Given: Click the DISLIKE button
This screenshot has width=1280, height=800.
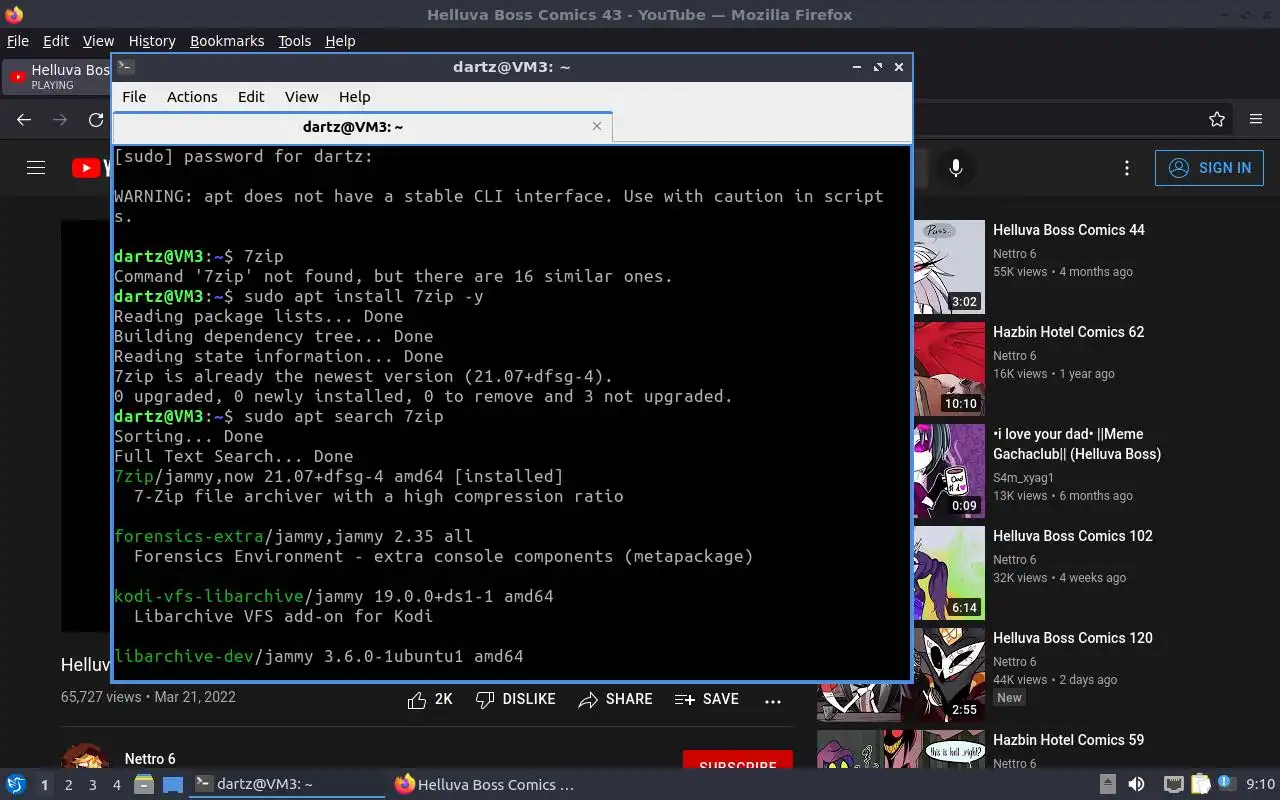Looking at the screenshot, I should (x=515, y=700).
